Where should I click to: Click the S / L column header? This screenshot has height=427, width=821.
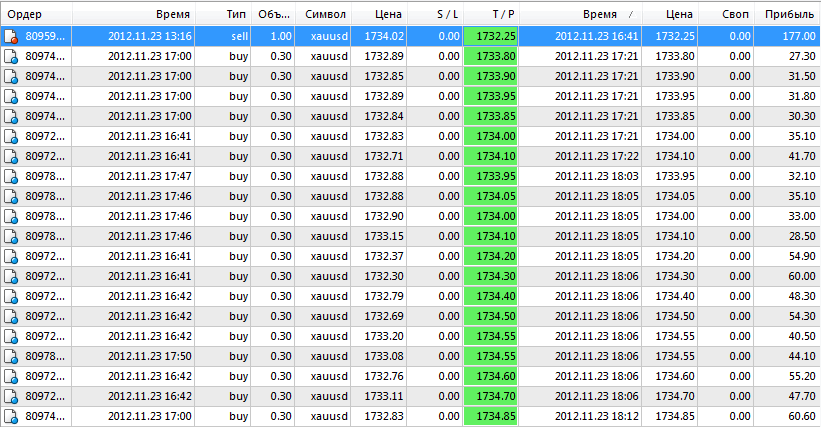click(x=435, y=14)
